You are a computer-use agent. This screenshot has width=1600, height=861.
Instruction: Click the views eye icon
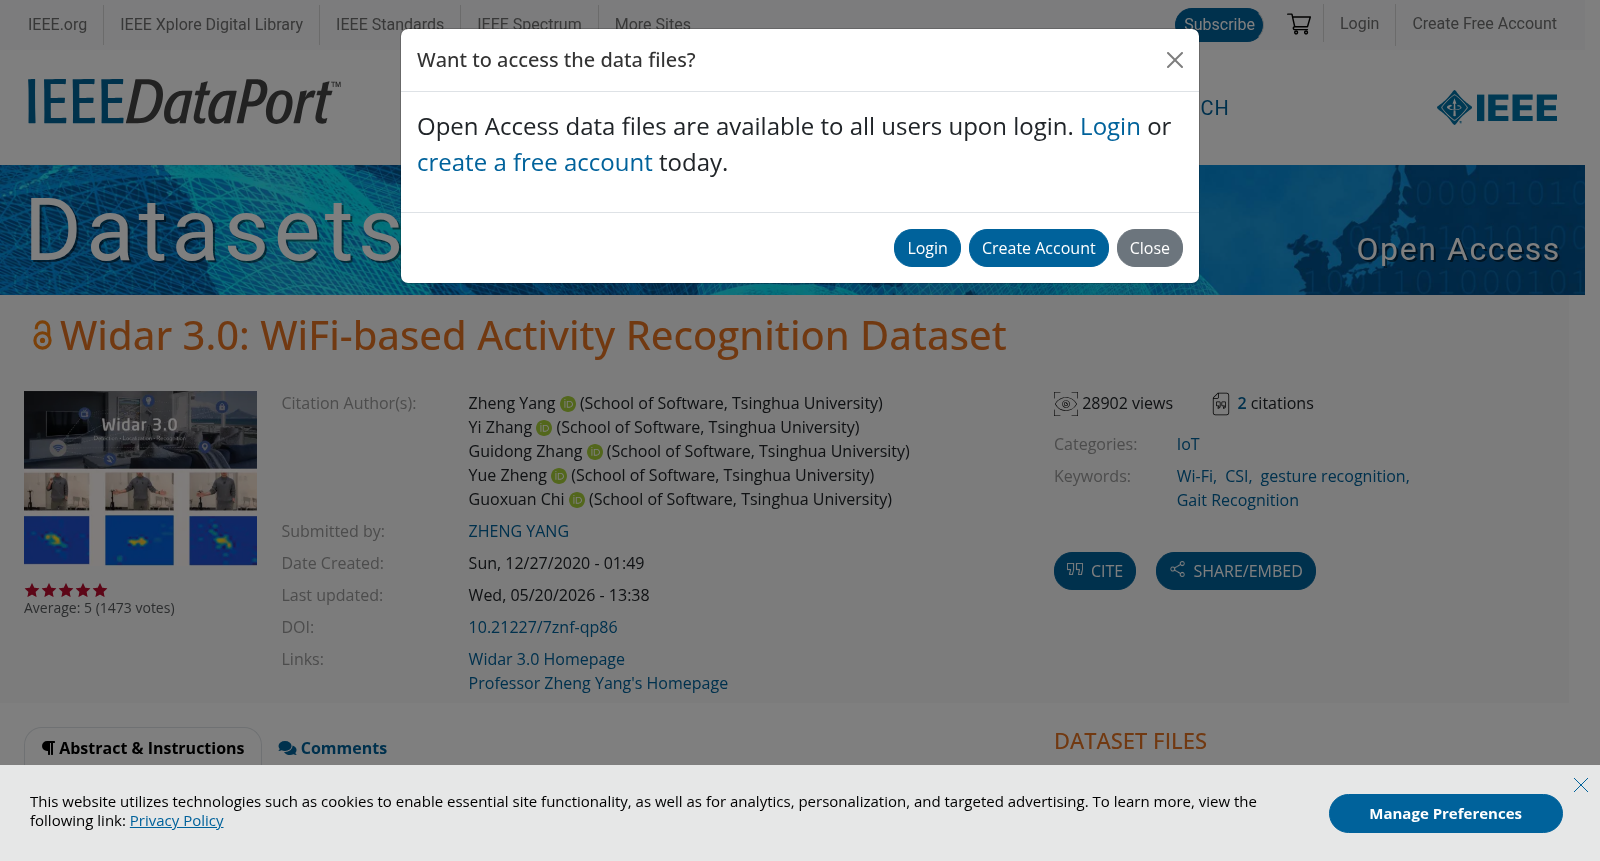pyautogui.click(x=1066, y=404)
